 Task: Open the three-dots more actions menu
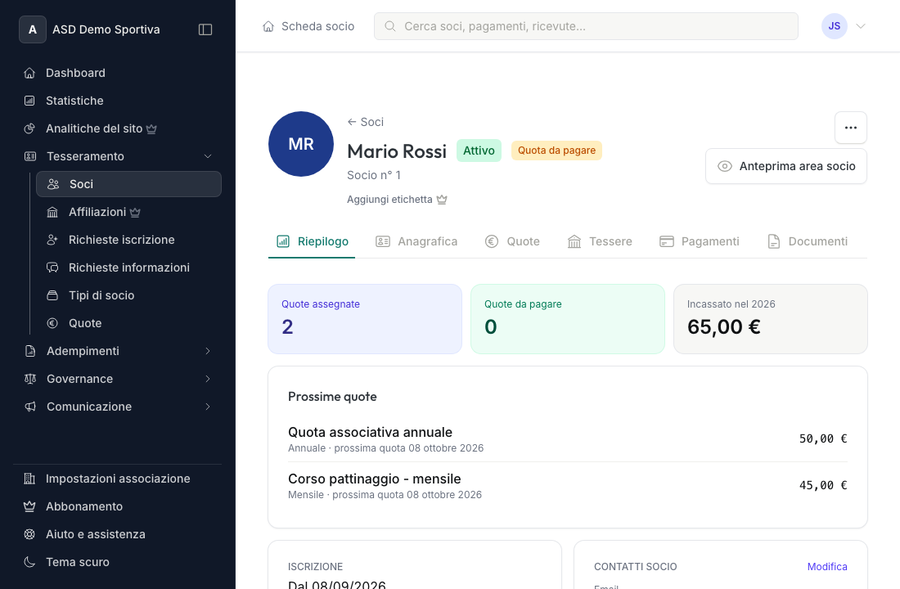click(x=851, y=127)
